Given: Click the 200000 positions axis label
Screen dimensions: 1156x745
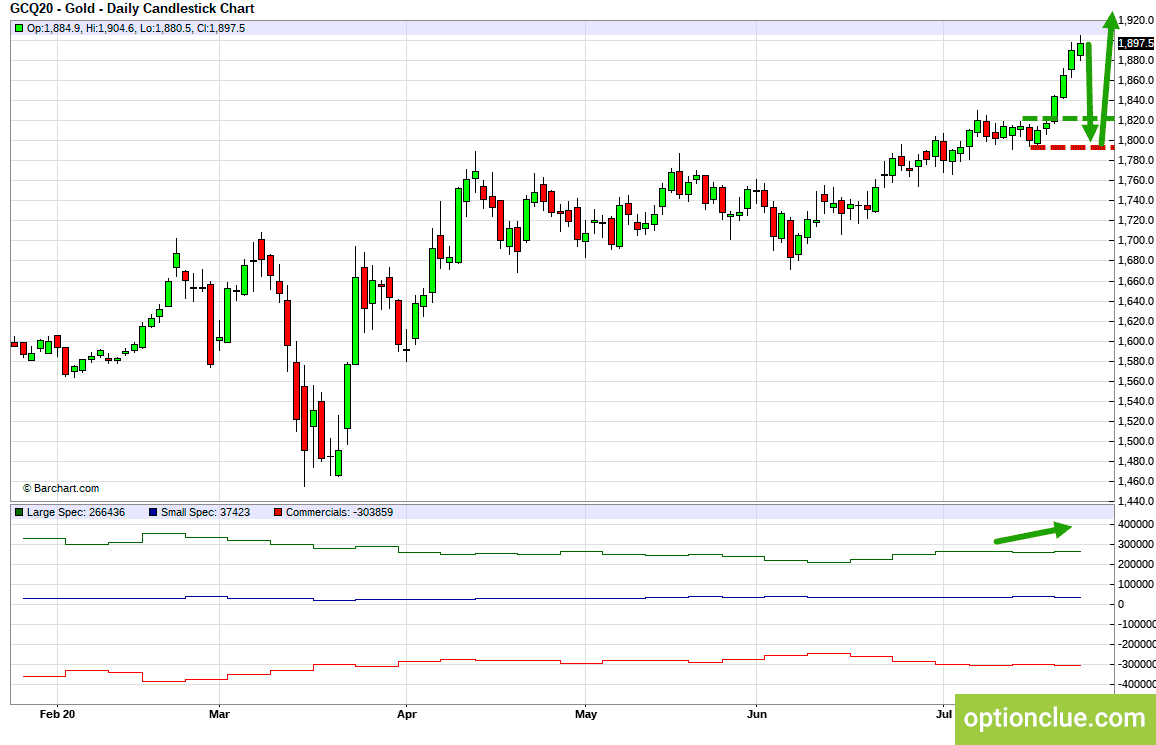Looking at the screenshot, I should [1136, 564].
